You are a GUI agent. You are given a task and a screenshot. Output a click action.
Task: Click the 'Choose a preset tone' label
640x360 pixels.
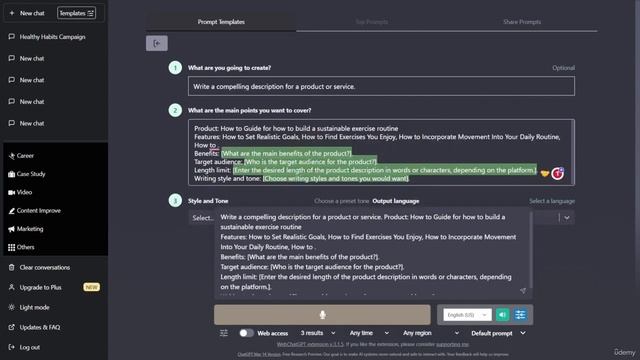pyautogui.click(x=342, y=201)
